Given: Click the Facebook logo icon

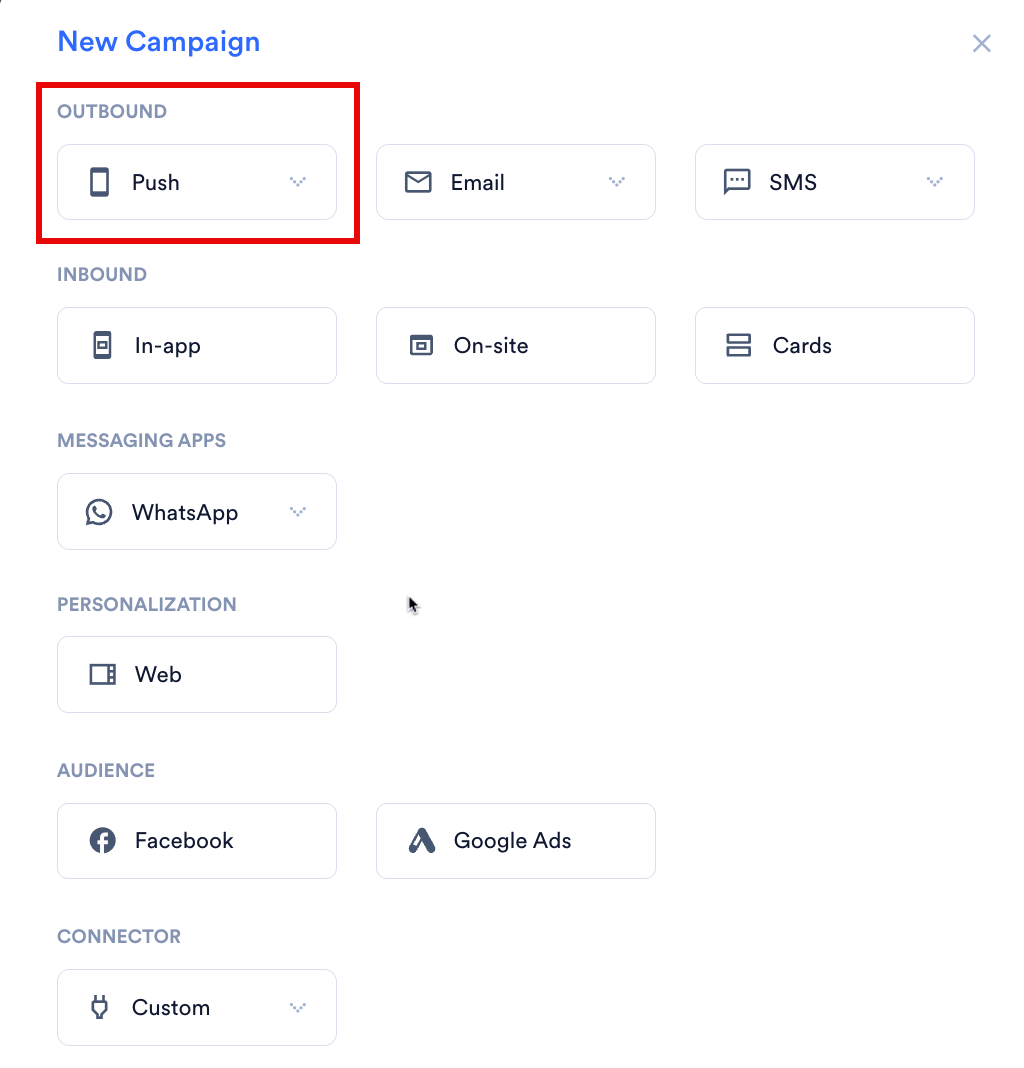Looking at the screenshot, I should [103, 841].
